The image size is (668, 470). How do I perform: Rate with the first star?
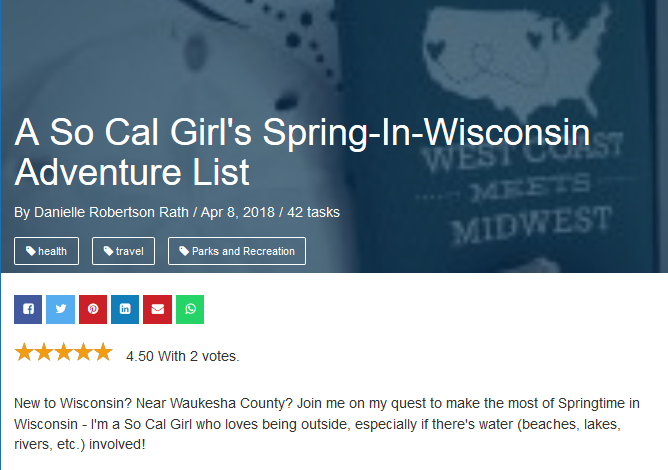[x=24, y=352]
